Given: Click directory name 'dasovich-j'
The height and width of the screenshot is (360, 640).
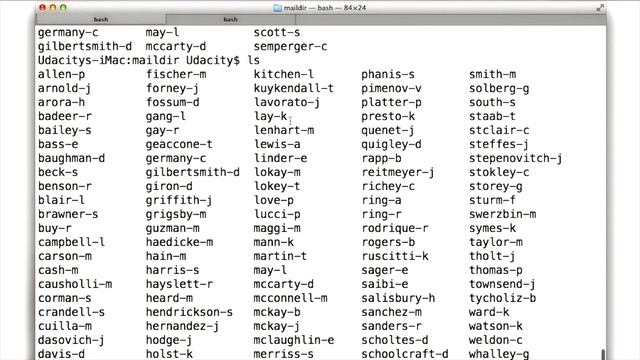Looking at the screenshot, I should click(x=71, y=340).
